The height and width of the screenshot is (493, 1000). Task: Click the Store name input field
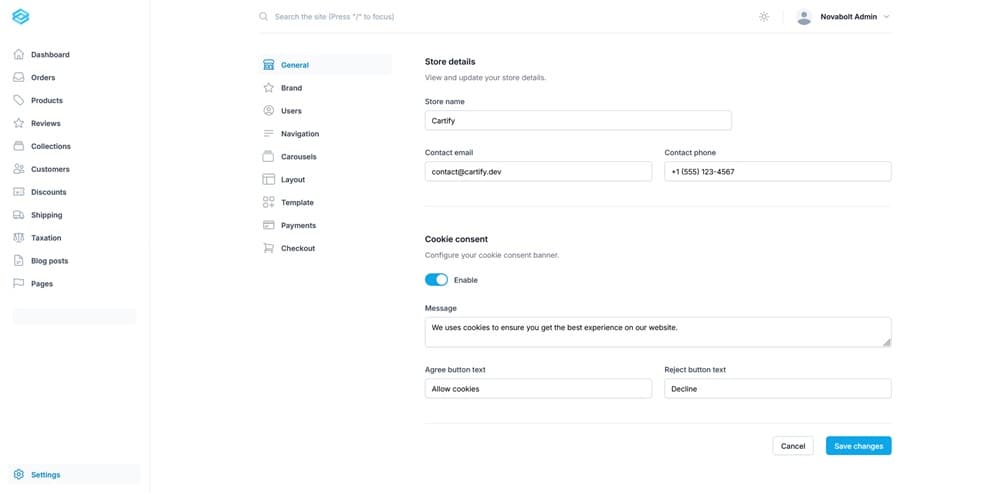click(x=578, y=120)
